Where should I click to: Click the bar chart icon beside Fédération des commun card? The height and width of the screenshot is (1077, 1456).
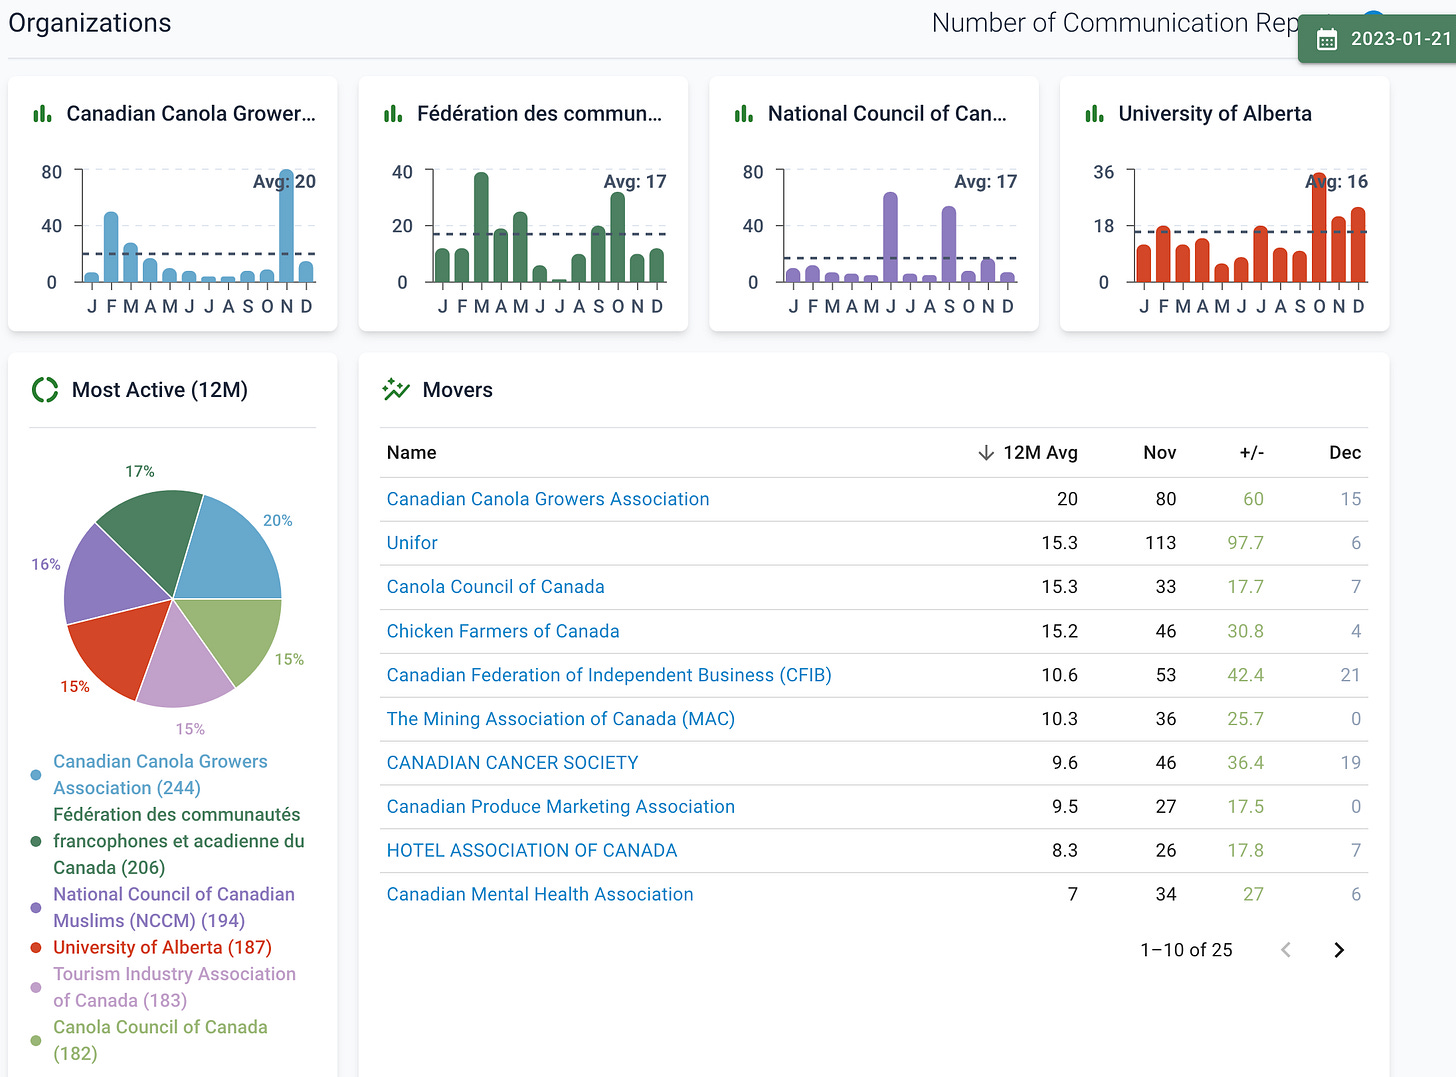[x=393, y=114]
